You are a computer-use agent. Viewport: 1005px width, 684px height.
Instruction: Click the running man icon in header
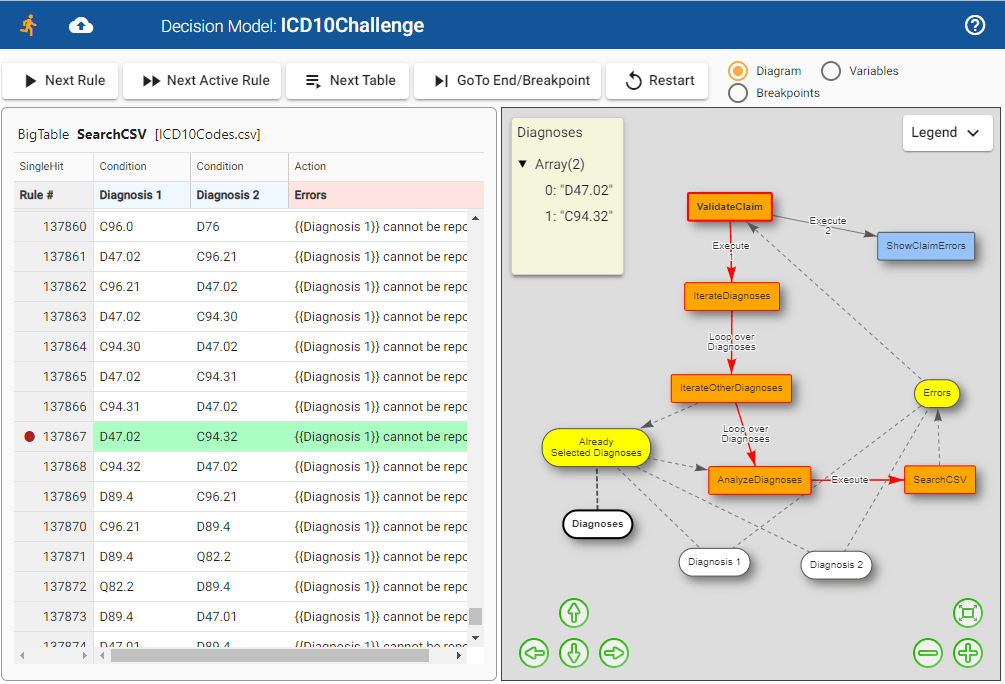pyautogui.click(x=28, y=25)
